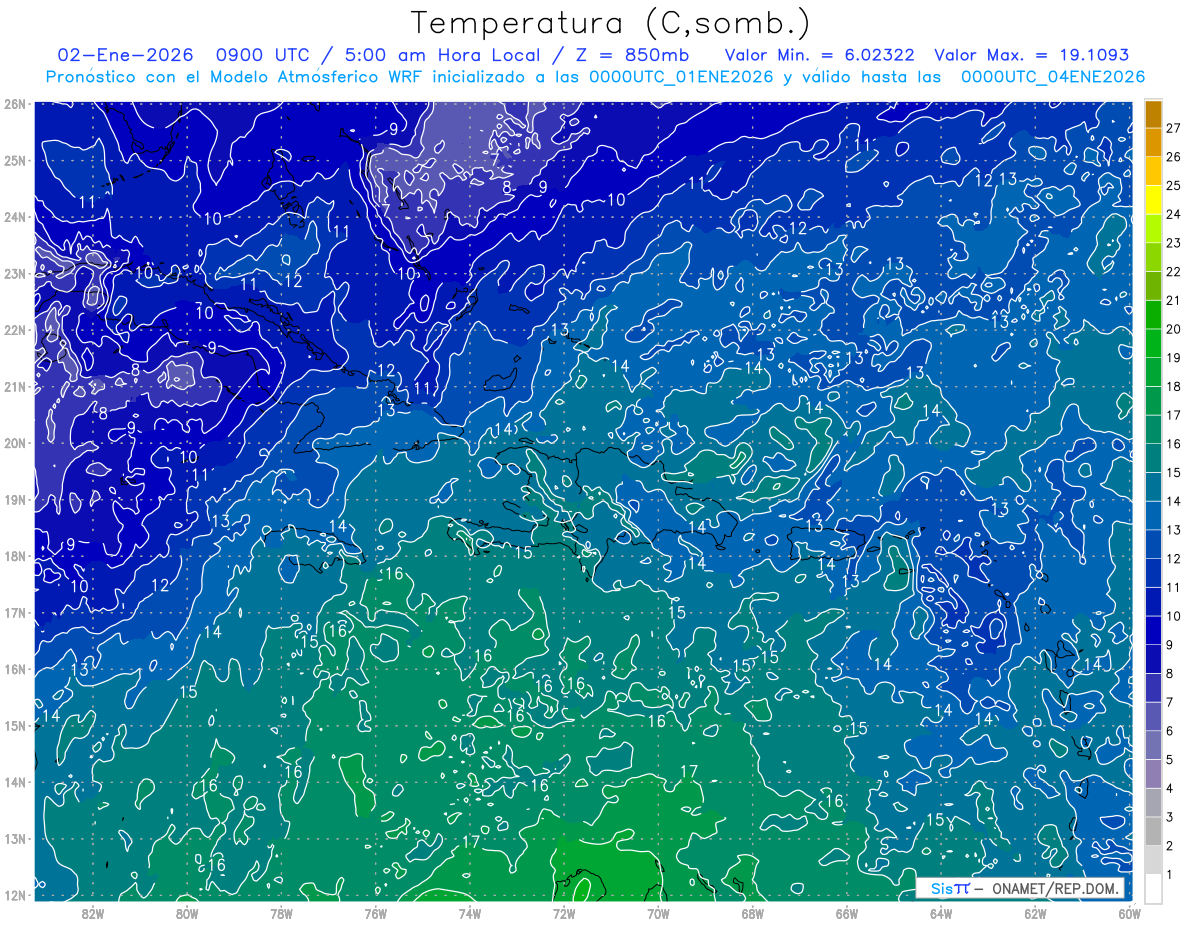Select valid-until time "0000UTC_04ENE2026"
The image size is (1200, 927).
click(x=1053, y=77)
